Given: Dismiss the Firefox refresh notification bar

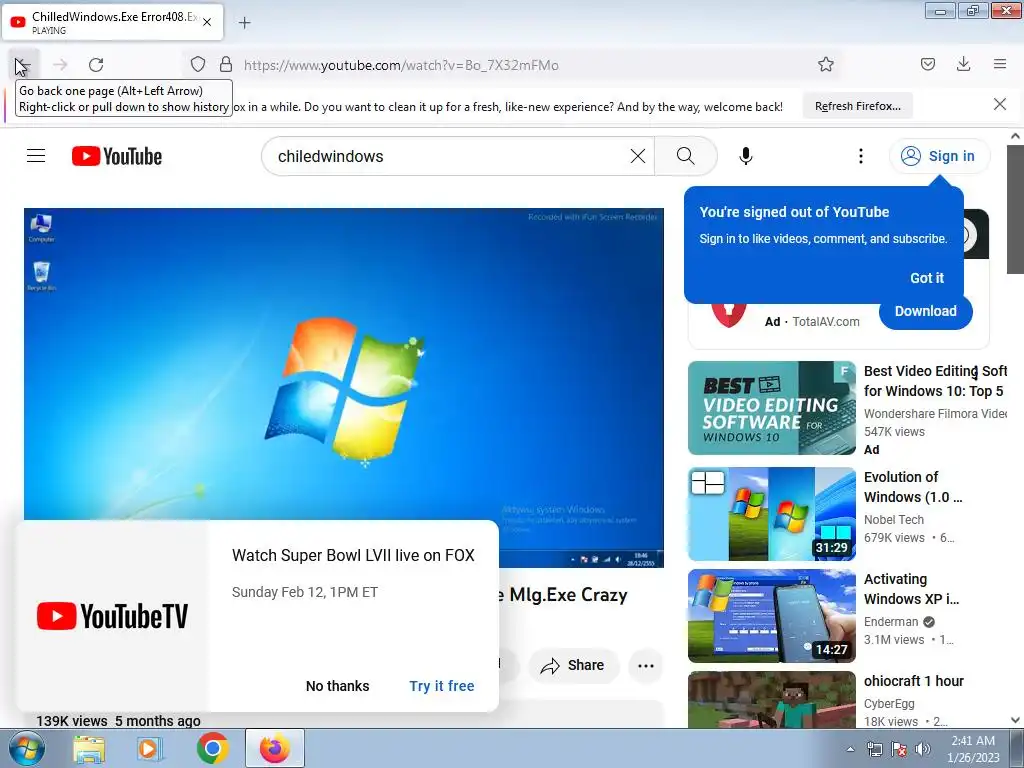Looking at the screenshot, I should [x=1000, y=104].
